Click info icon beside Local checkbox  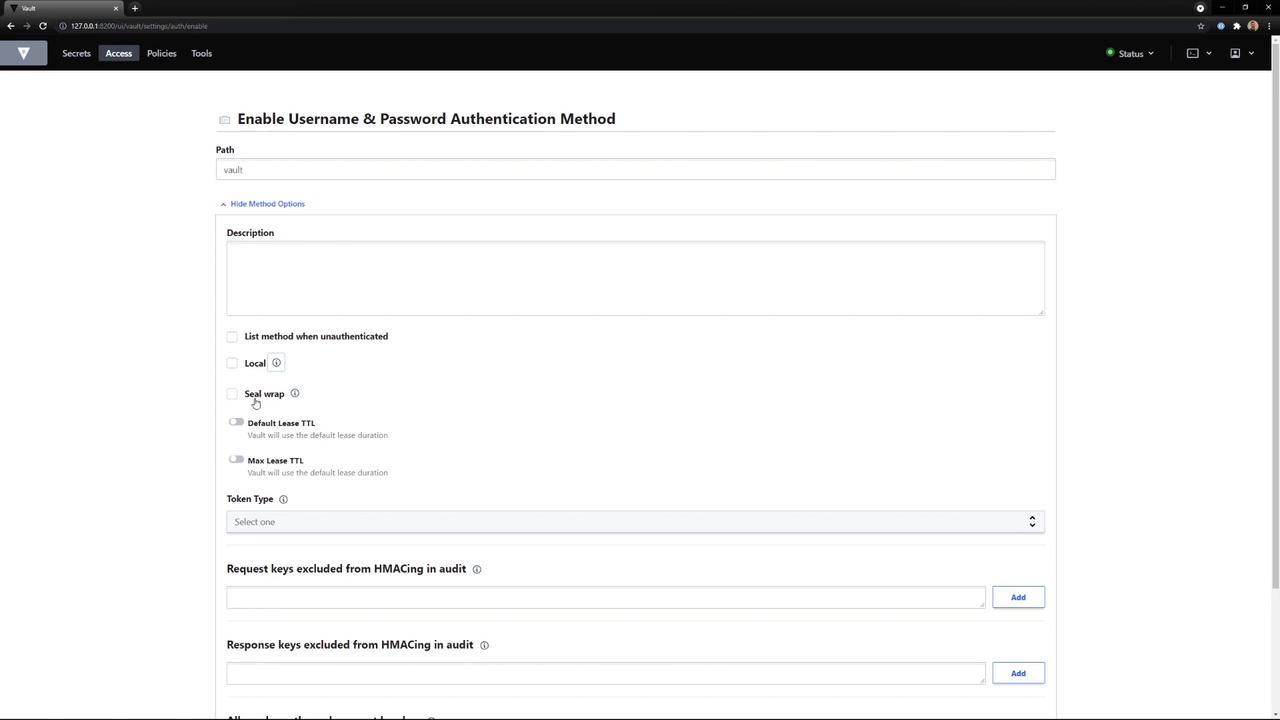[277, 363]
